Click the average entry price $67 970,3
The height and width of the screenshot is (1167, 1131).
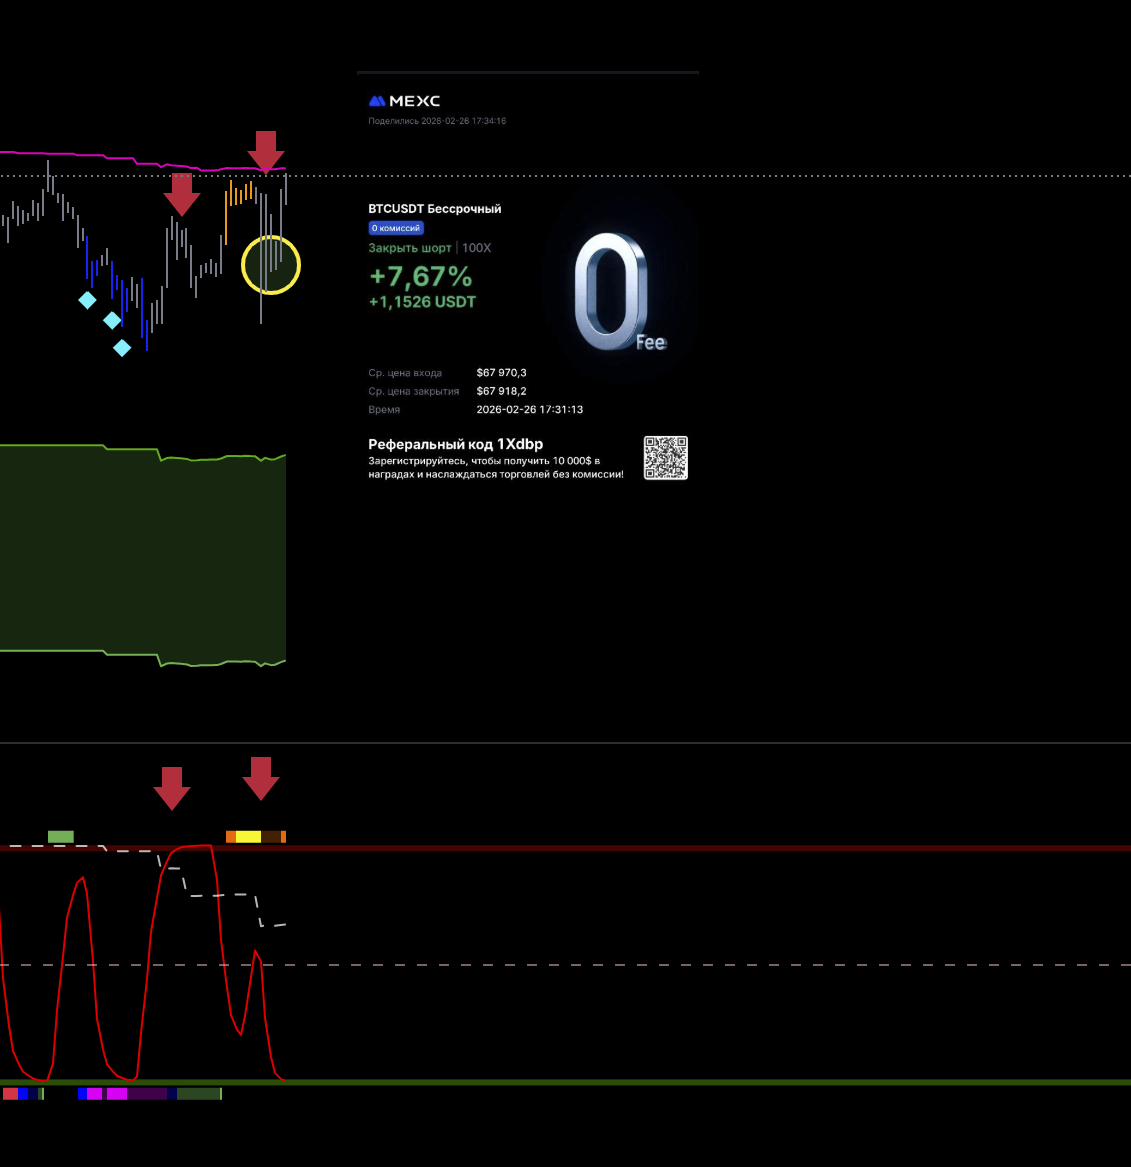click(501, 373)
